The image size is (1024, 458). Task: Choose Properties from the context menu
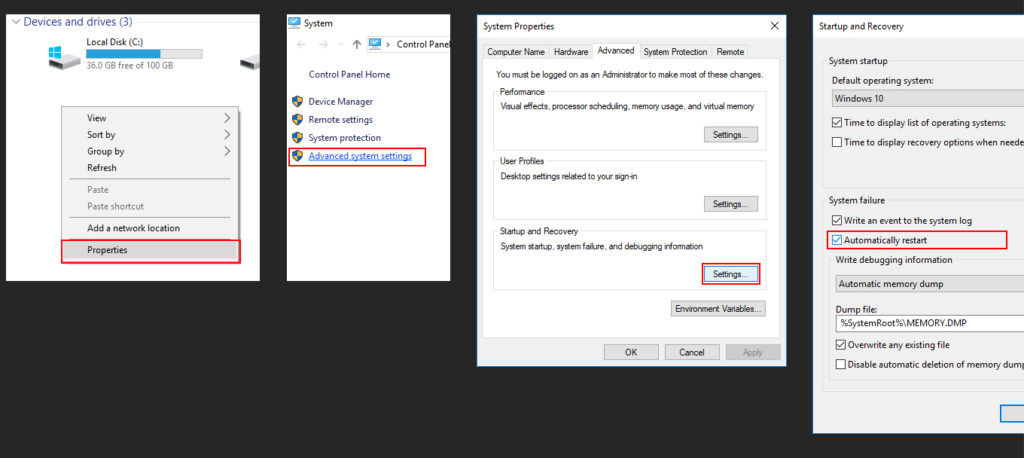(150, 250)
